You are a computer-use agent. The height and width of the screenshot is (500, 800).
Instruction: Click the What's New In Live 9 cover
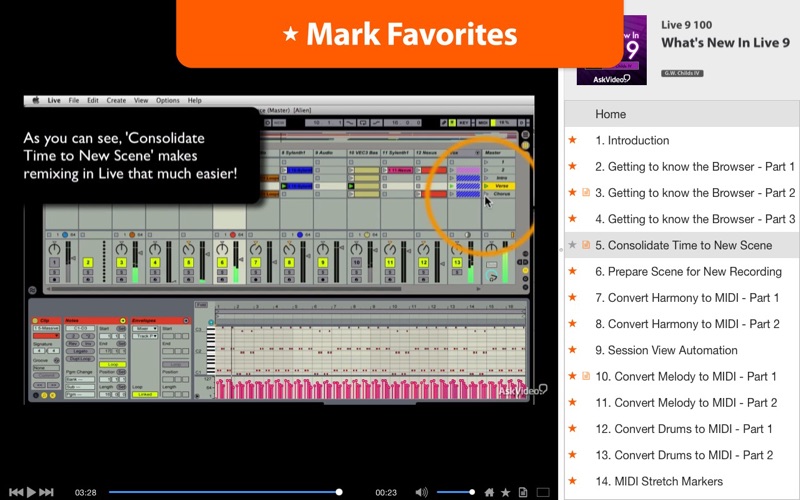[x=612, y=50]
